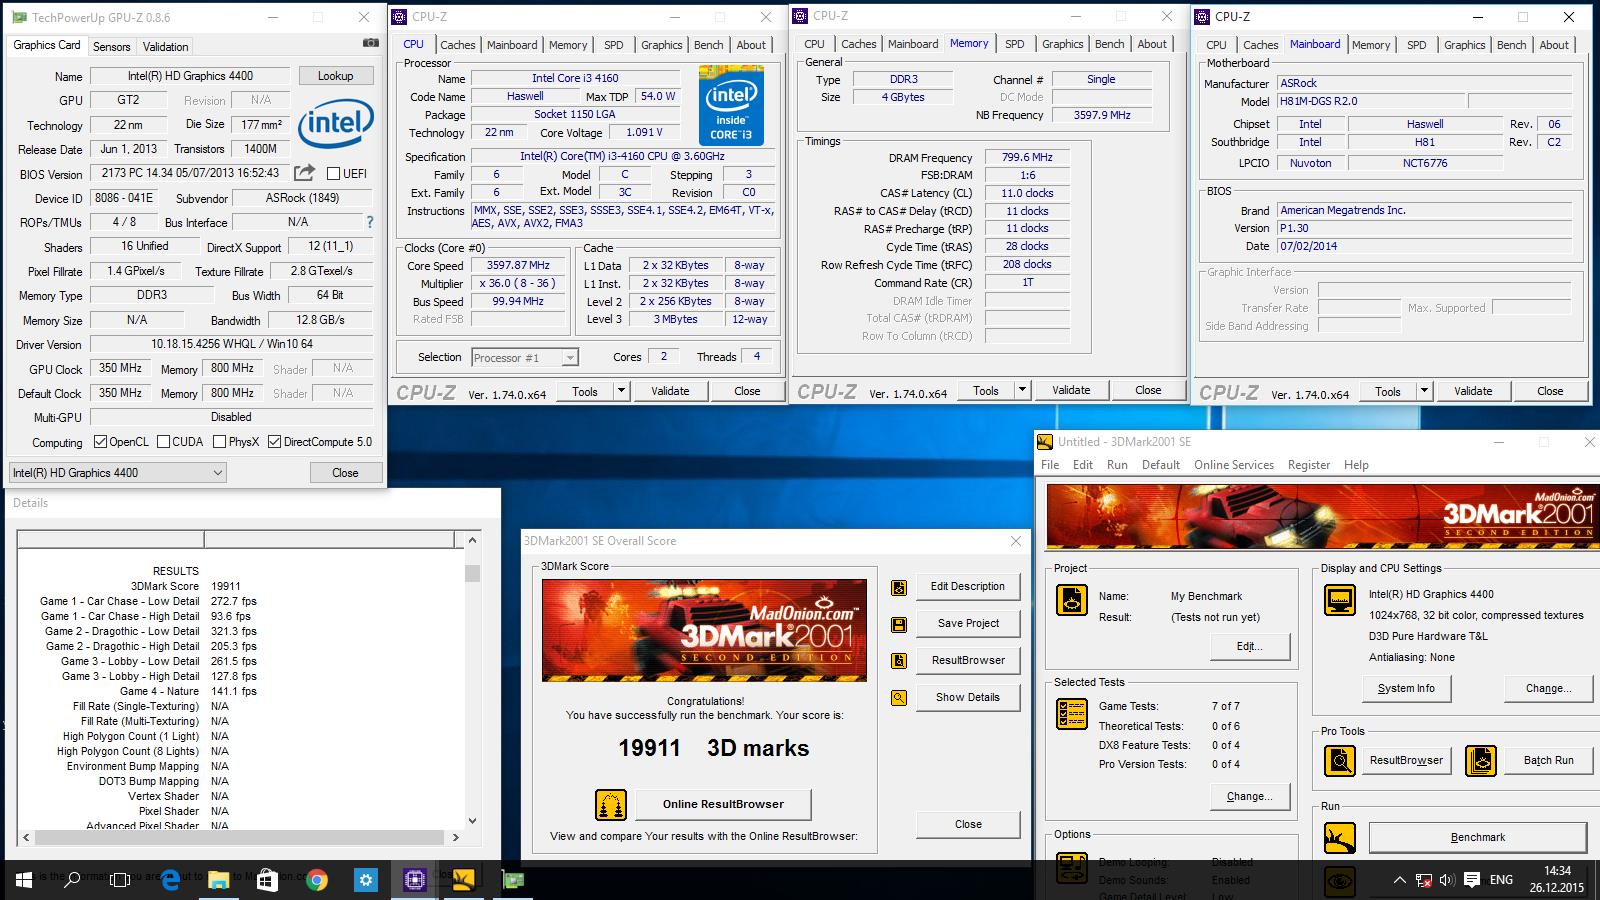Viewport: 1600px width, 900px height.
Task: Open taskbar search
Action: (72, 880)
